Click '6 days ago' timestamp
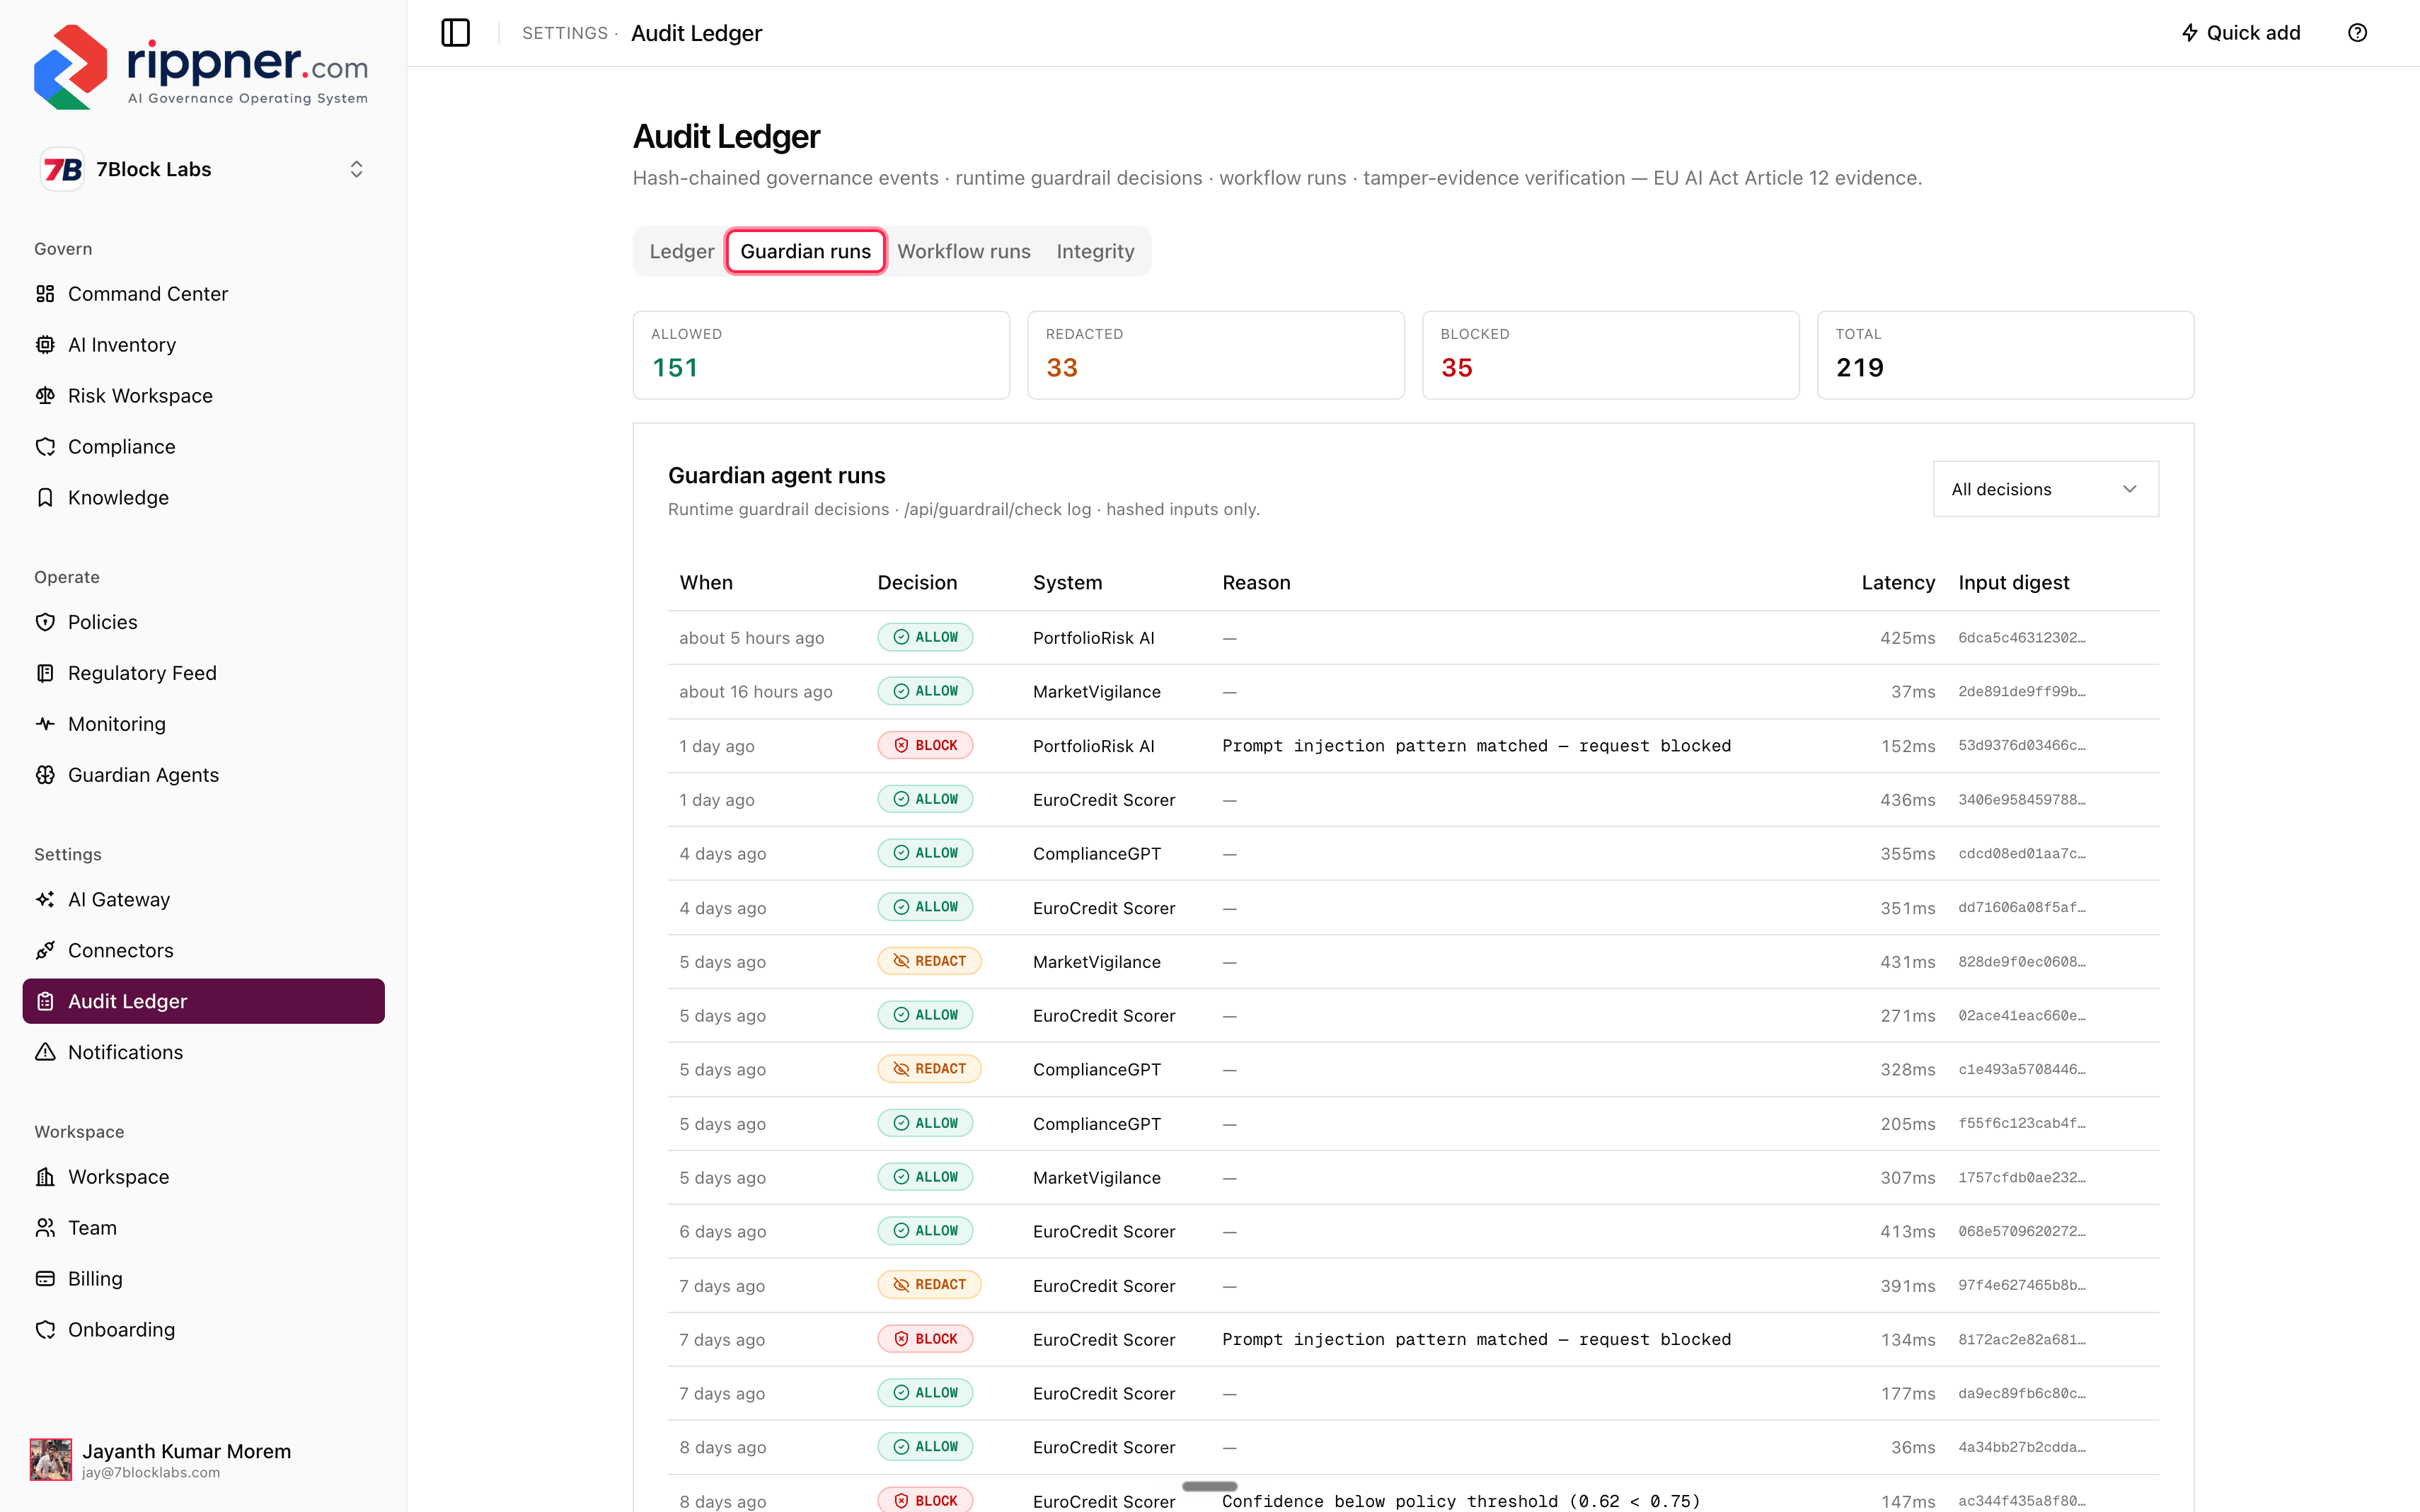Viewport: 2420px width, 1512px height. click(723, 1232)
